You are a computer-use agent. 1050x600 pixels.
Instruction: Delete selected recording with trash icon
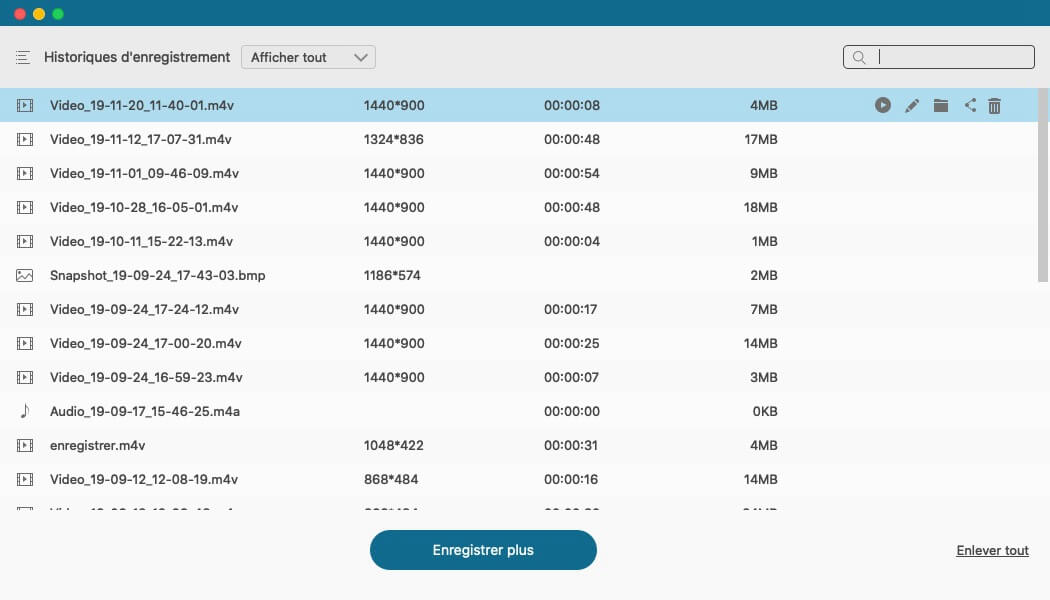(x=994, y=105)
